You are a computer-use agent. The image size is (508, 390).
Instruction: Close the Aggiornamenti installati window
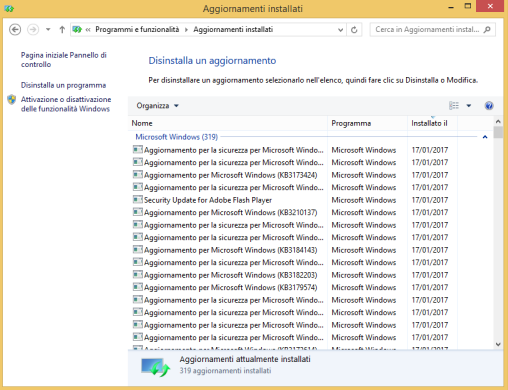[490, 6]
